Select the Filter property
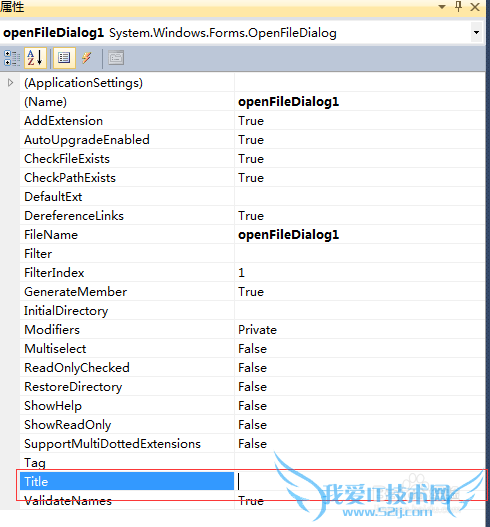This screenshot has height=527, width=490. coord(127,254)
